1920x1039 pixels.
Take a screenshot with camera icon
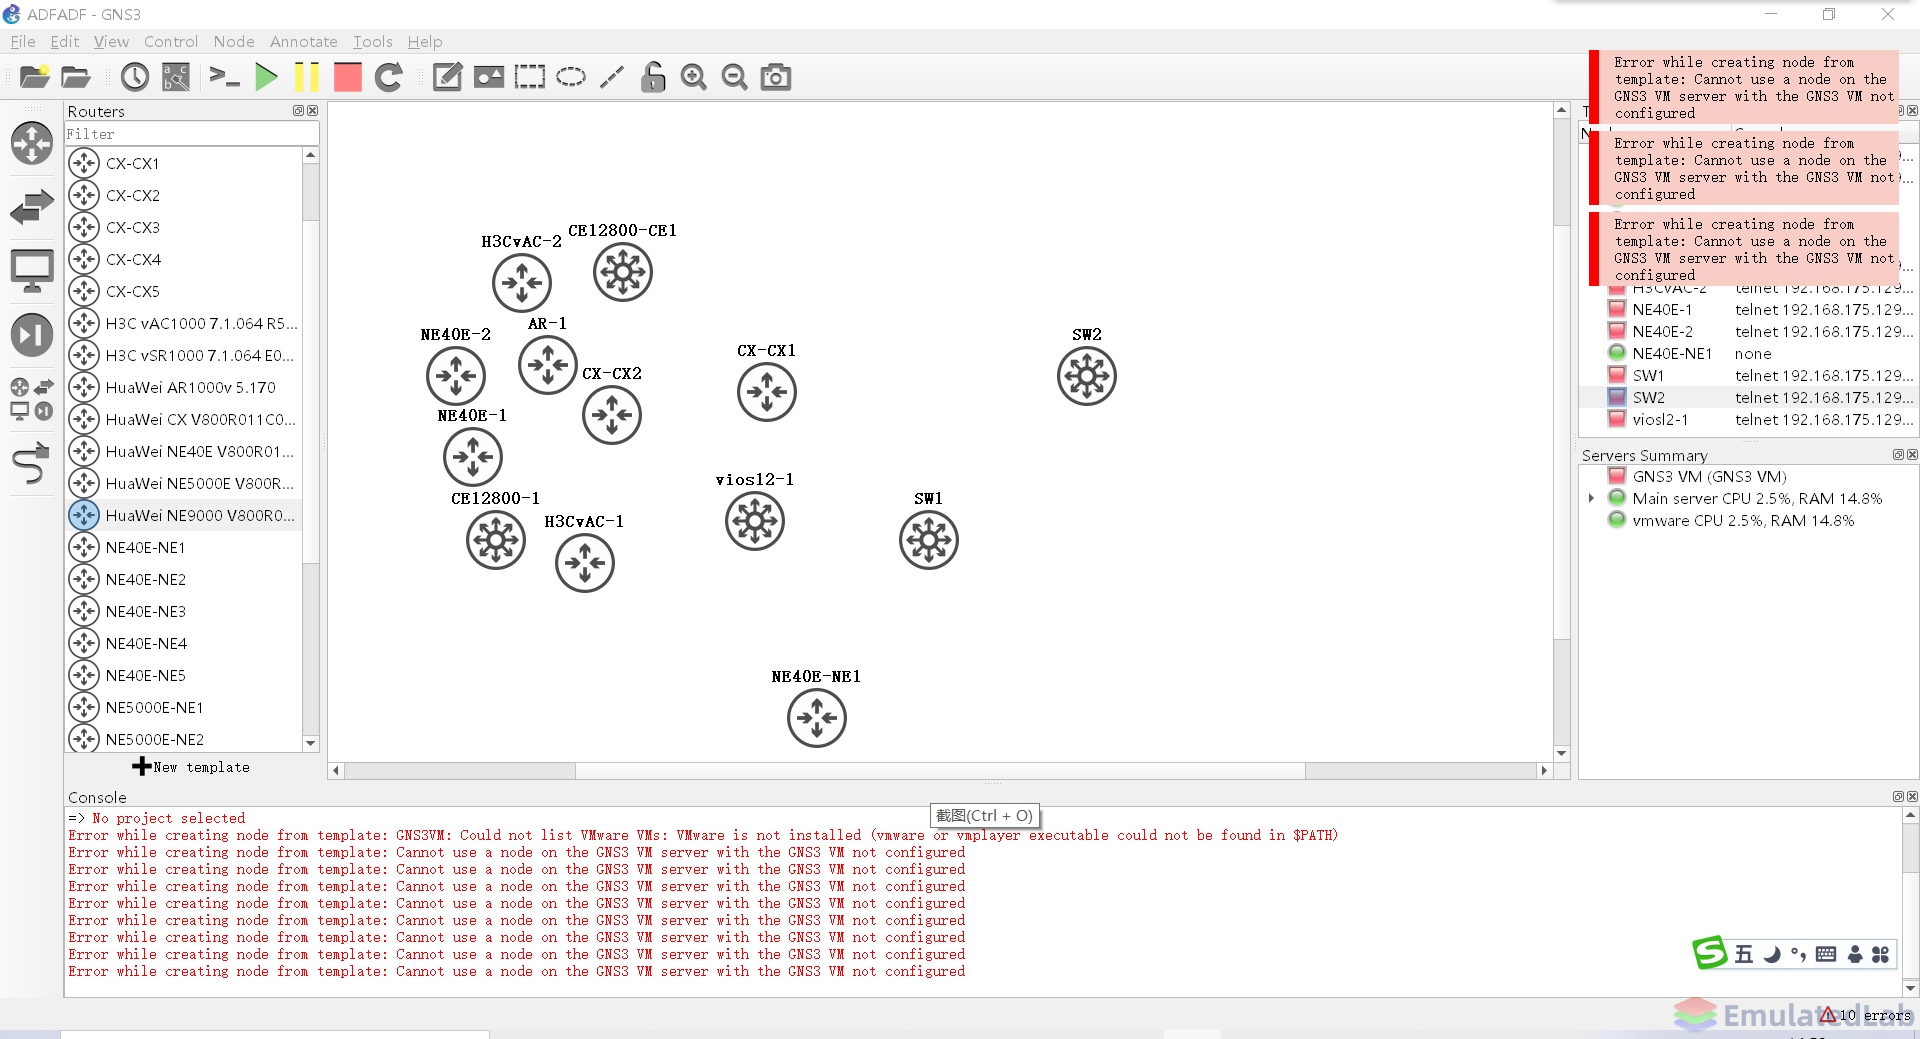pos(776,77)
